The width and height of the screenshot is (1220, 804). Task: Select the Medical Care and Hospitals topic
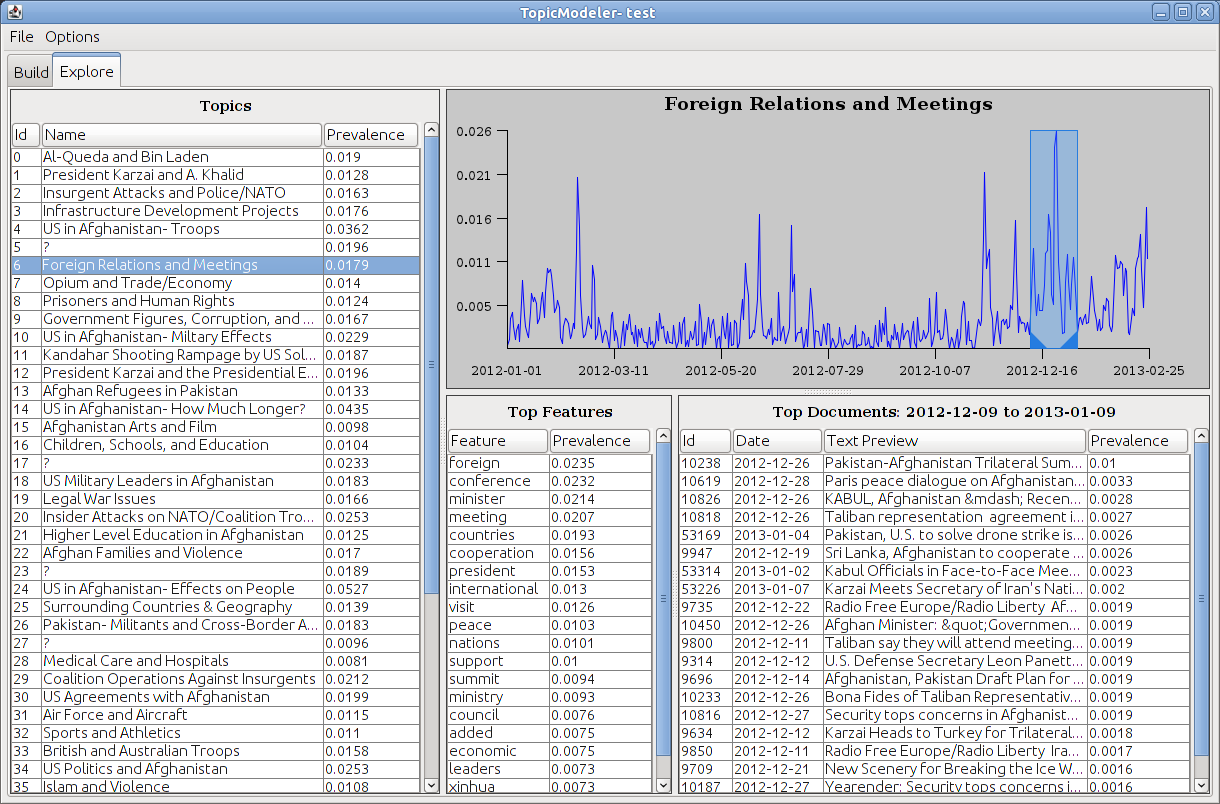135,661
